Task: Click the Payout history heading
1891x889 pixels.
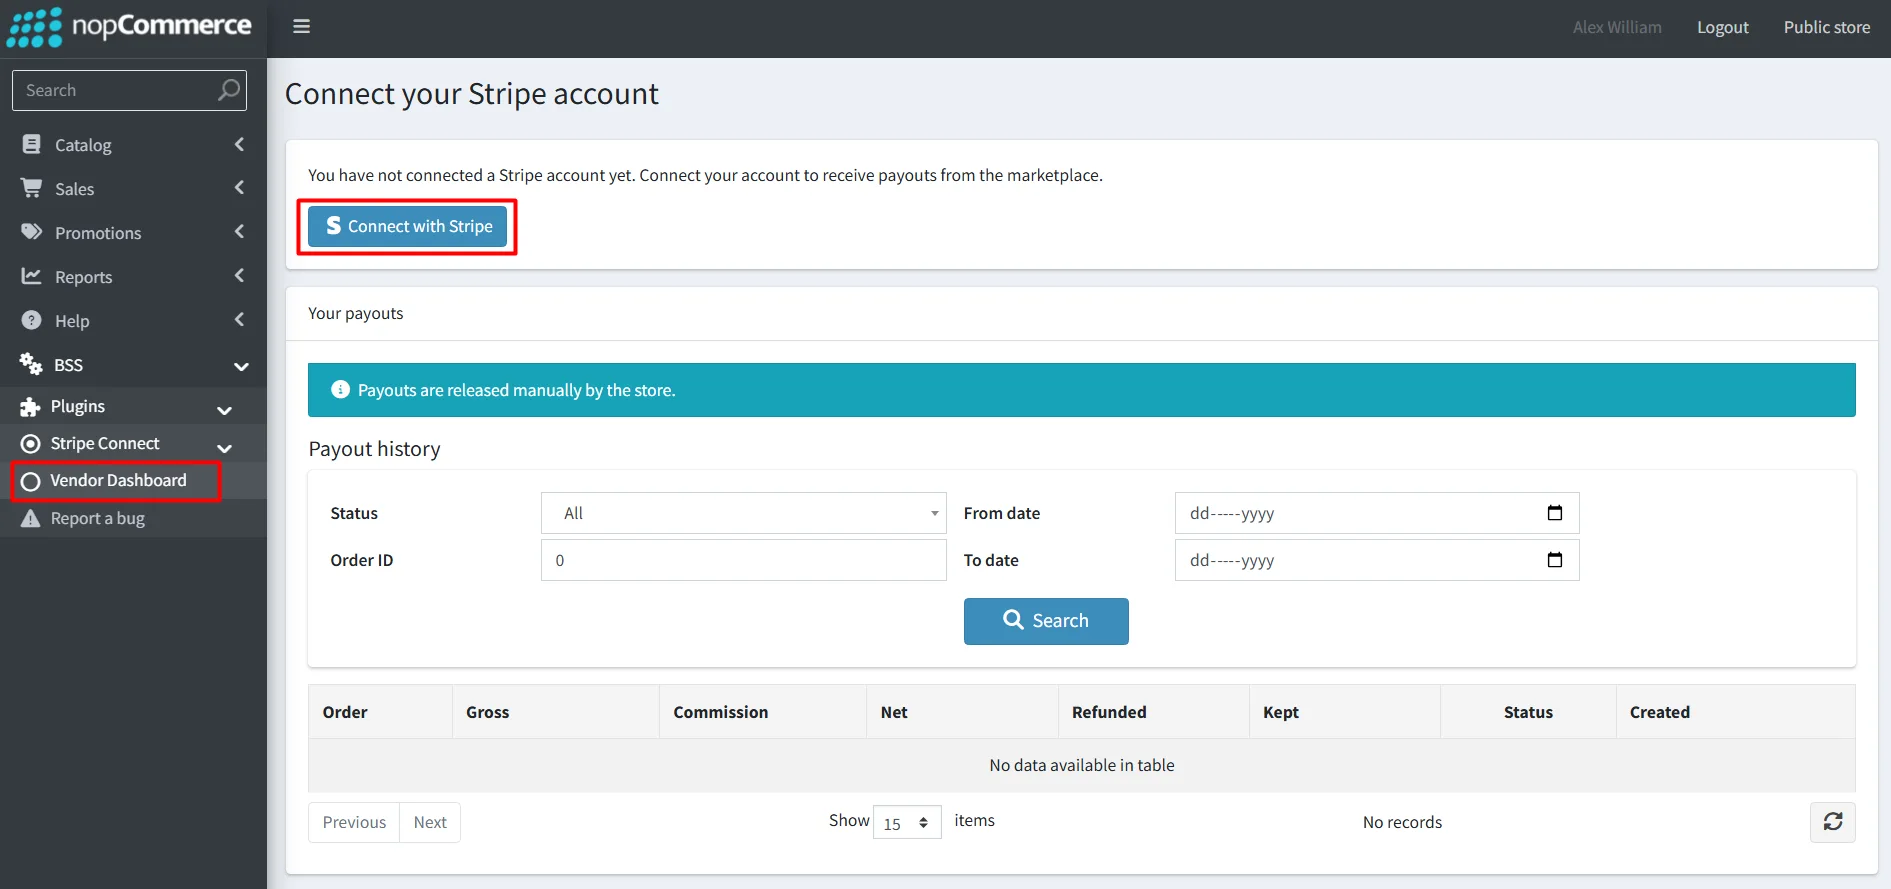Action: [x=374, y=449]
